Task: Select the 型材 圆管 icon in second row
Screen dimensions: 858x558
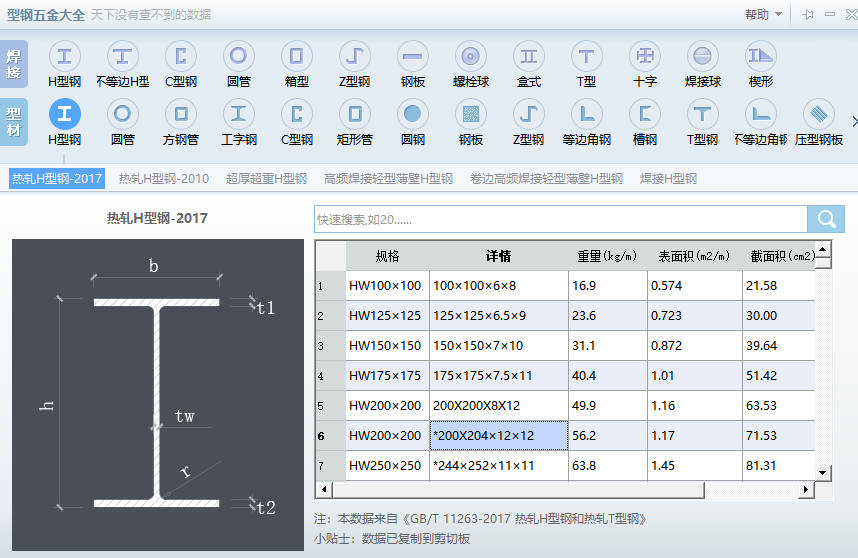Action: [123, 114]
